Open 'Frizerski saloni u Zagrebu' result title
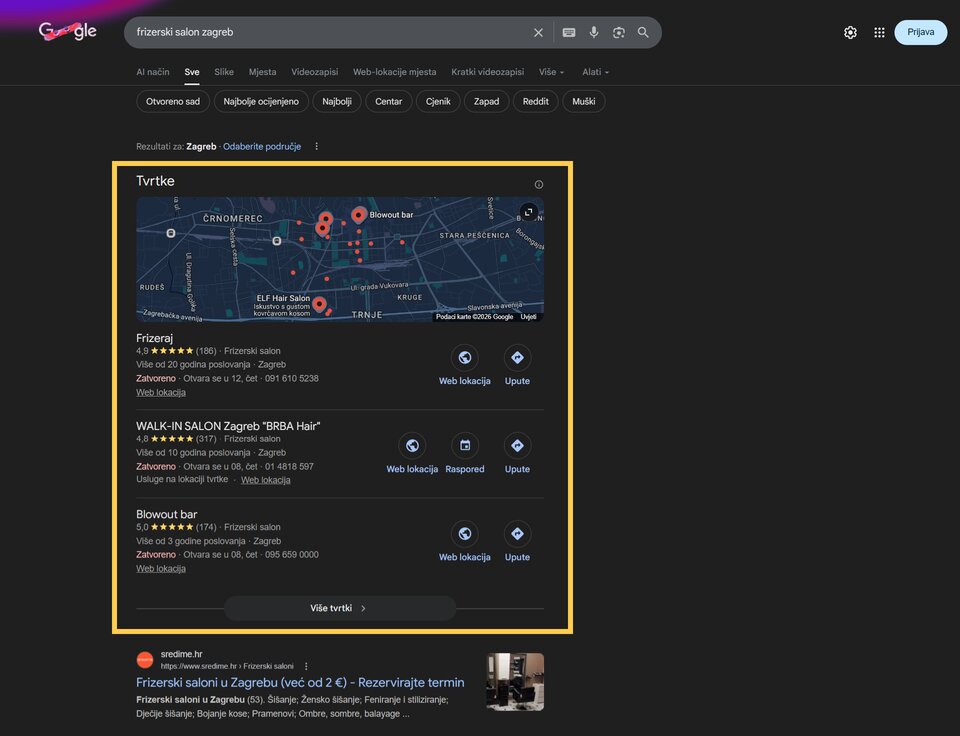The height and width of the screenshot is (736, 960). click(x=300, y=682)
